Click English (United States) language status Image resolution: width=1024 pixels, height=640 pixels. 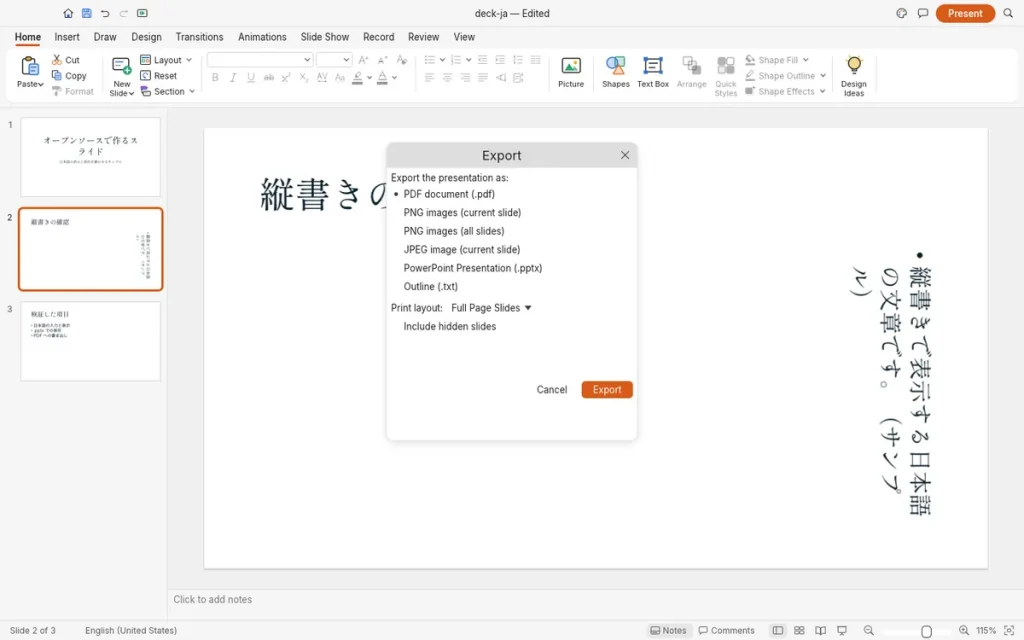131,630
